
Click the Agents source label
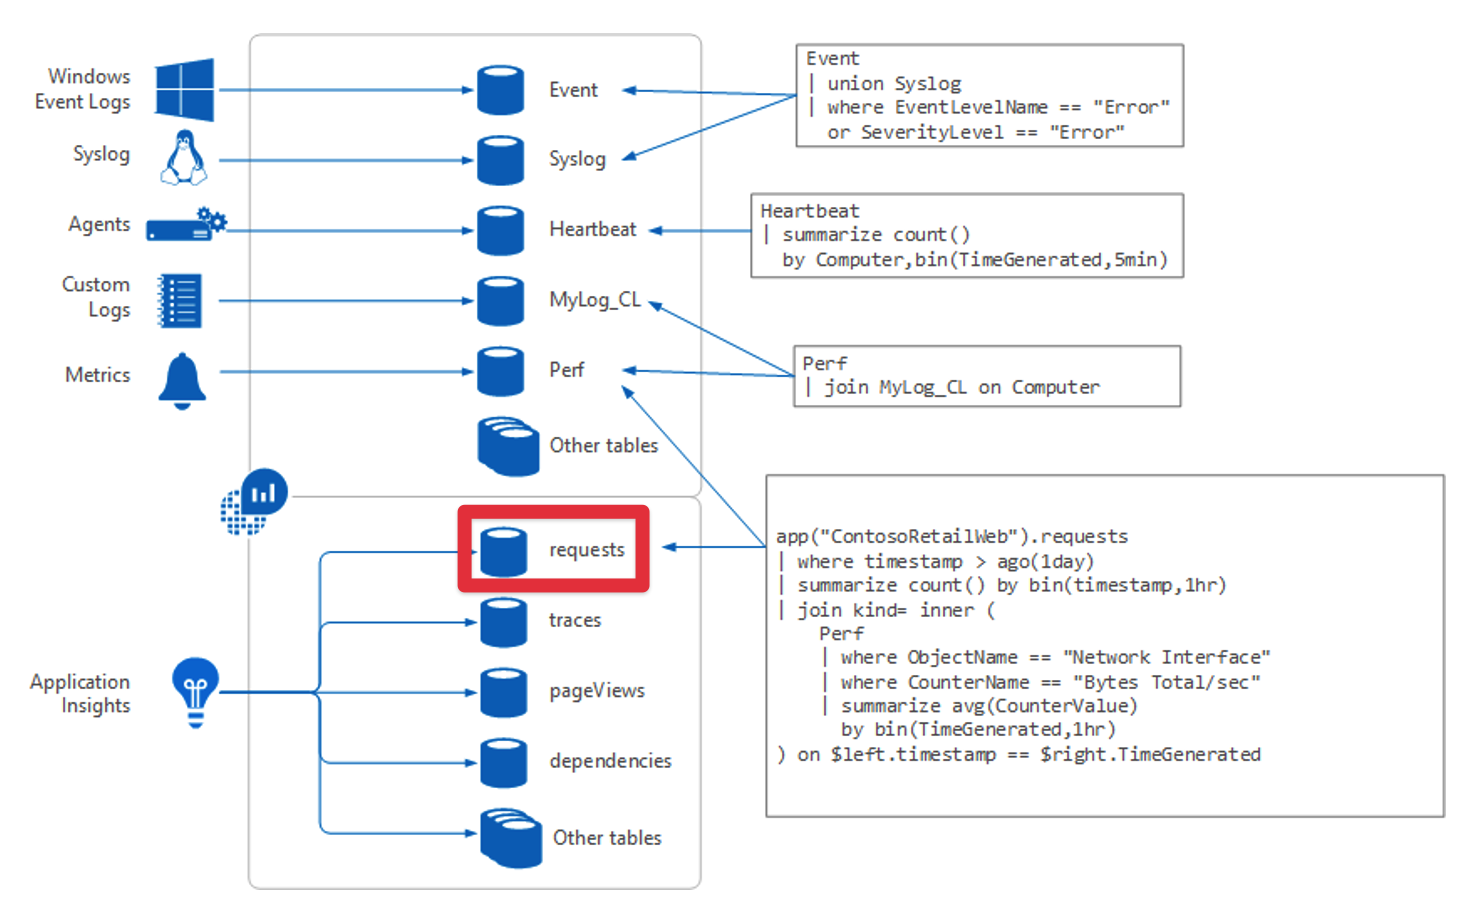99,224
